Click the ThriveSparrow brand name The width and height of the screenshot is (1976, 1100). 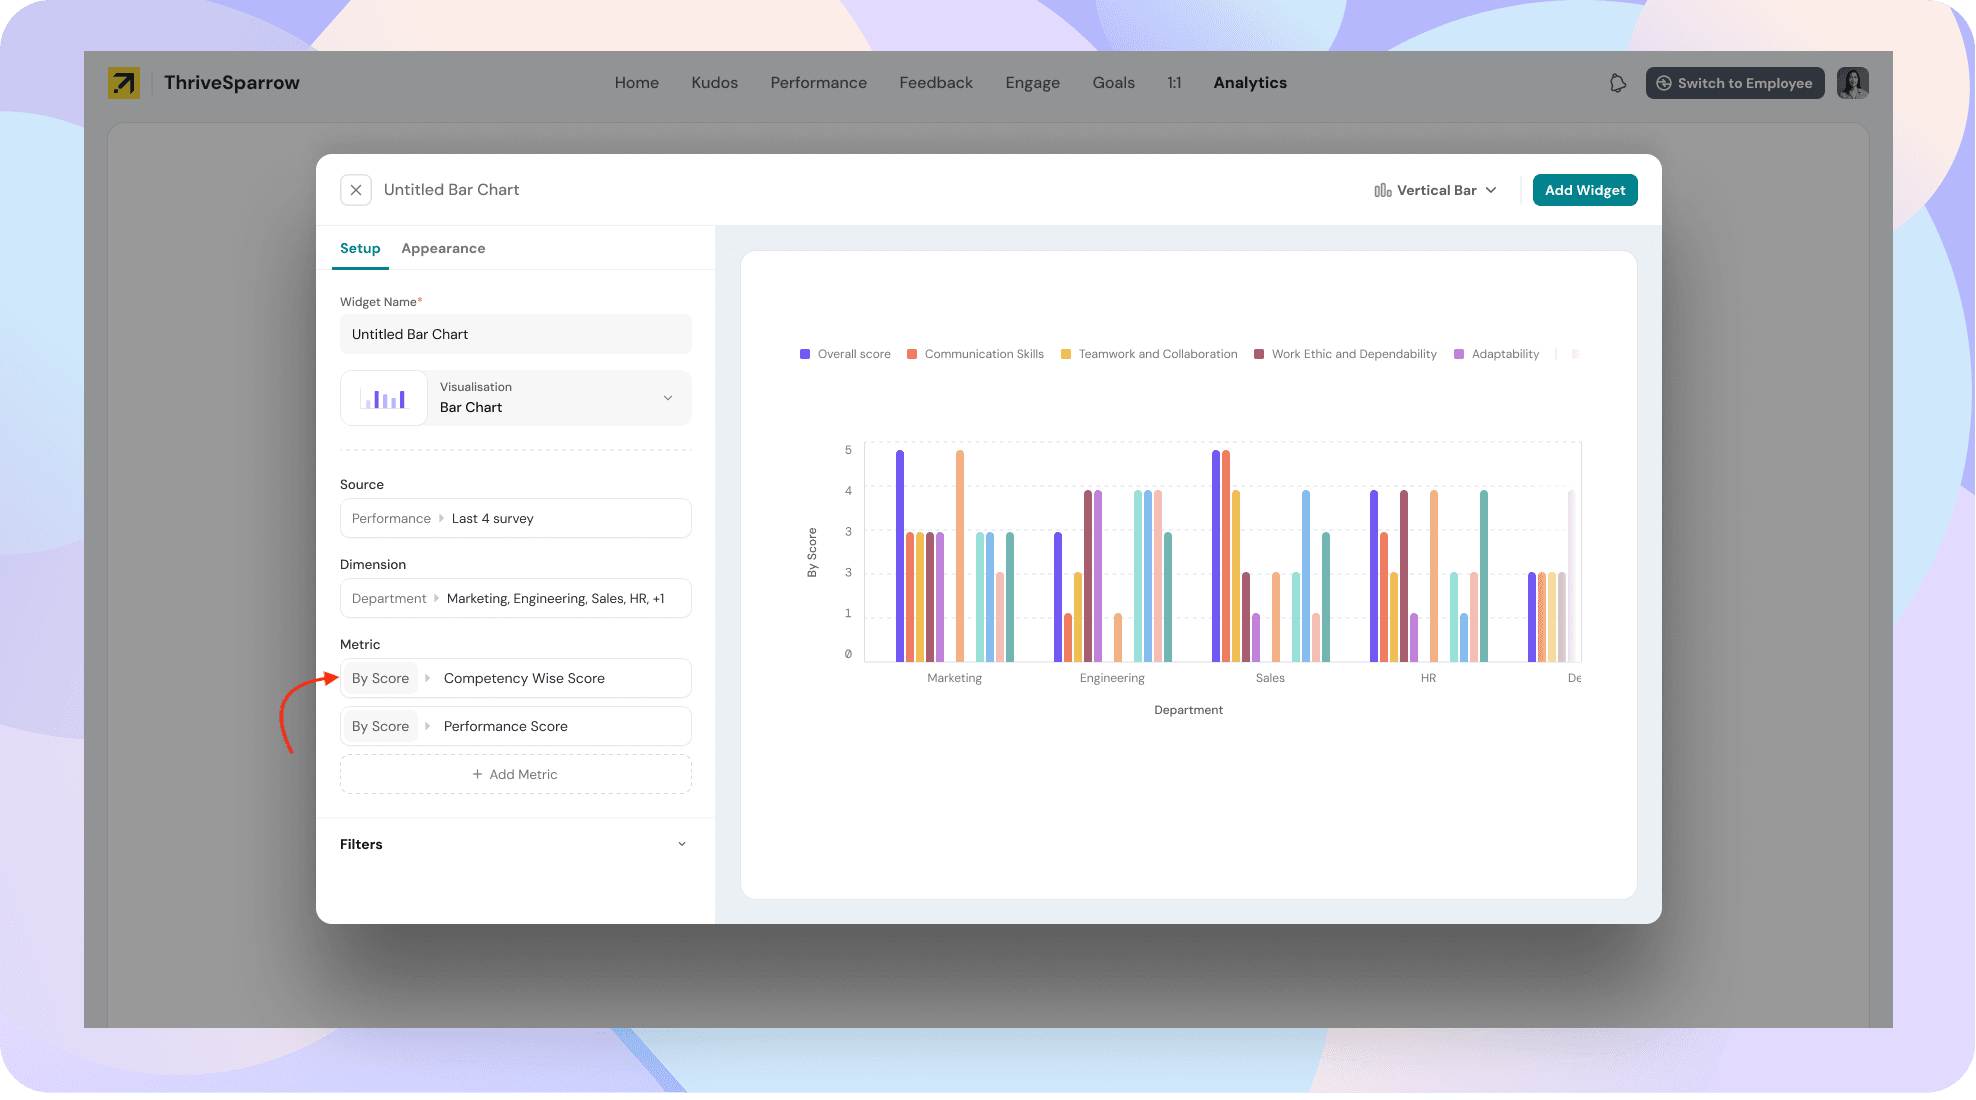click(232, 83)
